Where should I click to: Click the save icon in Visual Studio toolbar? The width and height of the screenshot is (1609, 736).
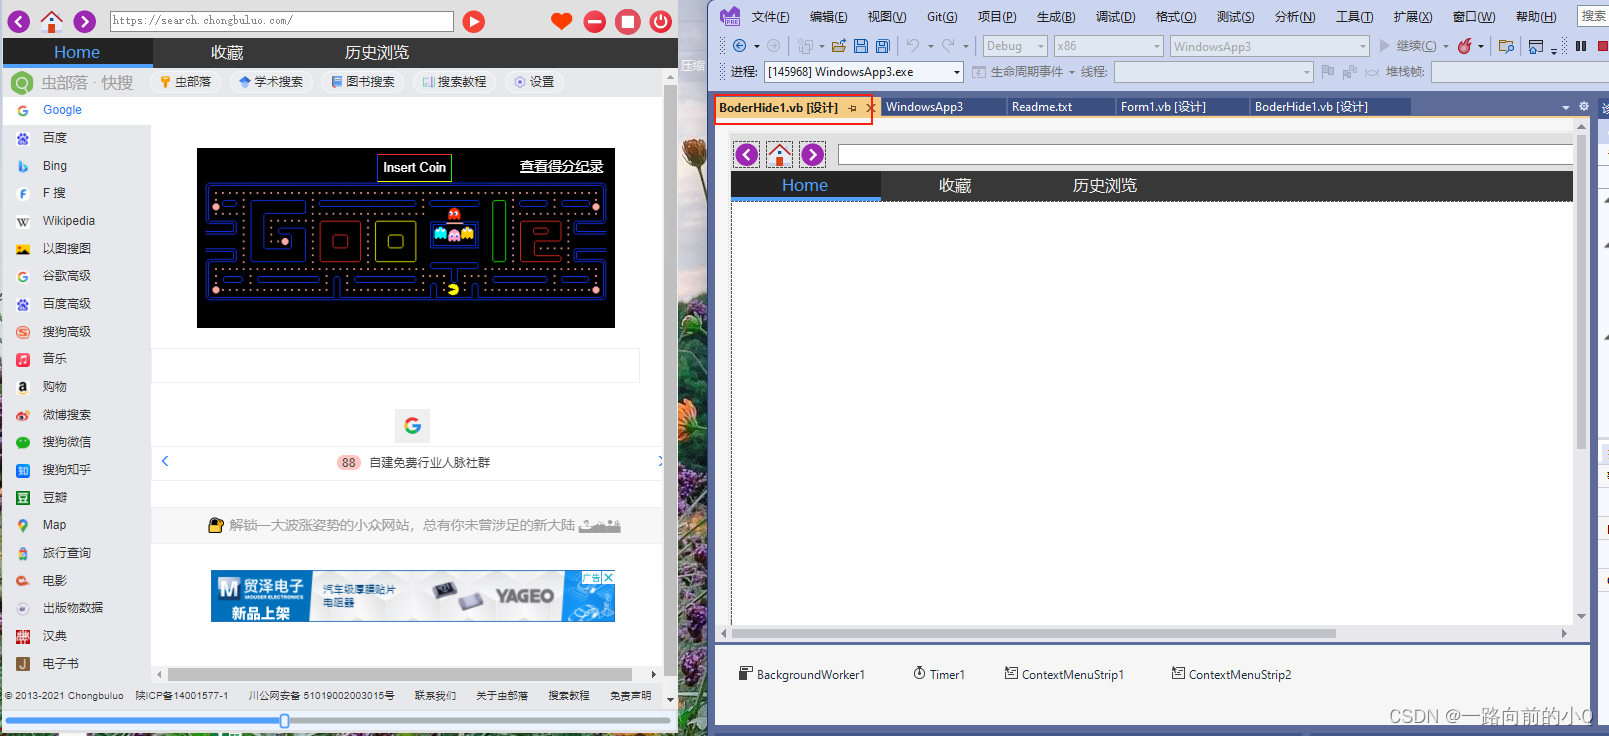(860, 46)
